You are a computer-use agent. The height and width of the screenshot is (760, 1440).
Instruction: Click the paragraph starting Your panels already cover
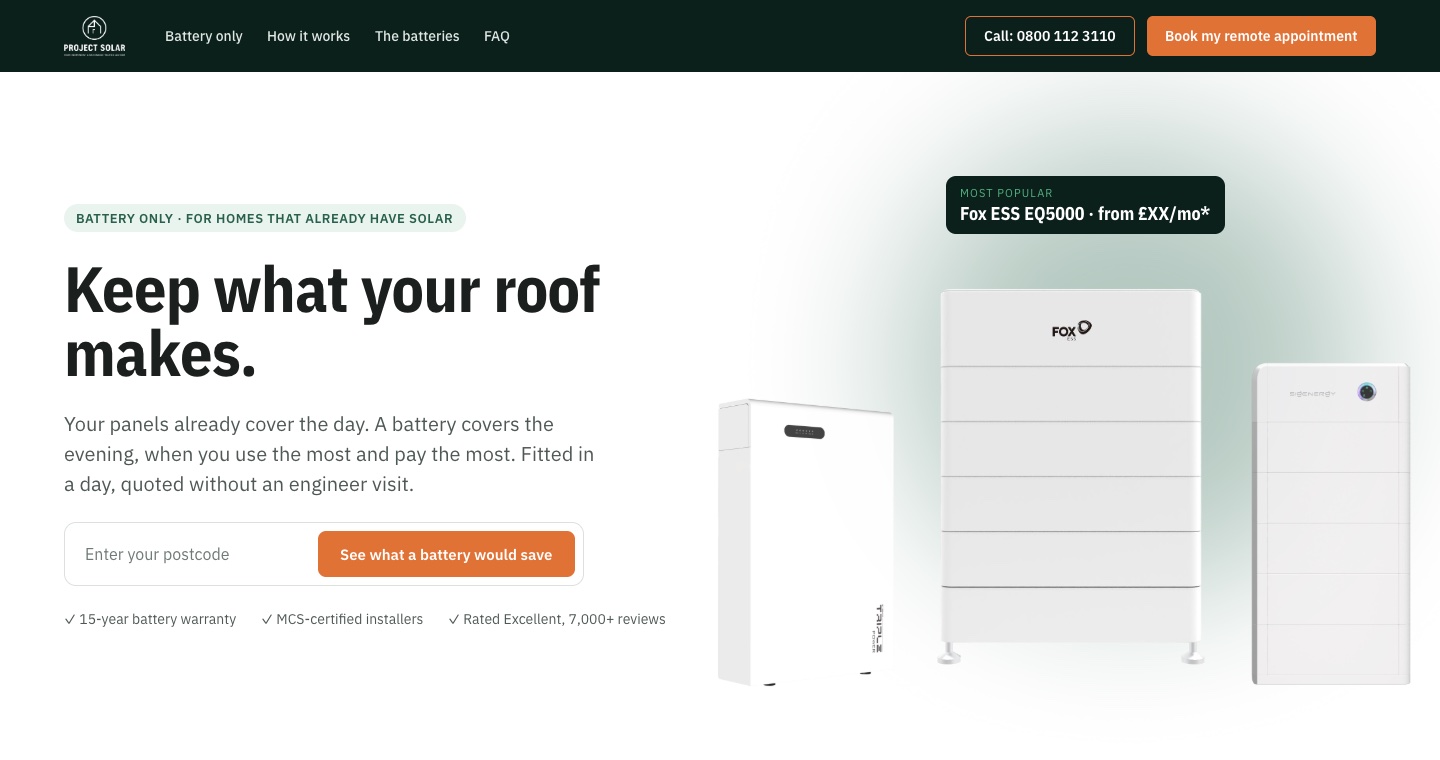tap(329, 454)
